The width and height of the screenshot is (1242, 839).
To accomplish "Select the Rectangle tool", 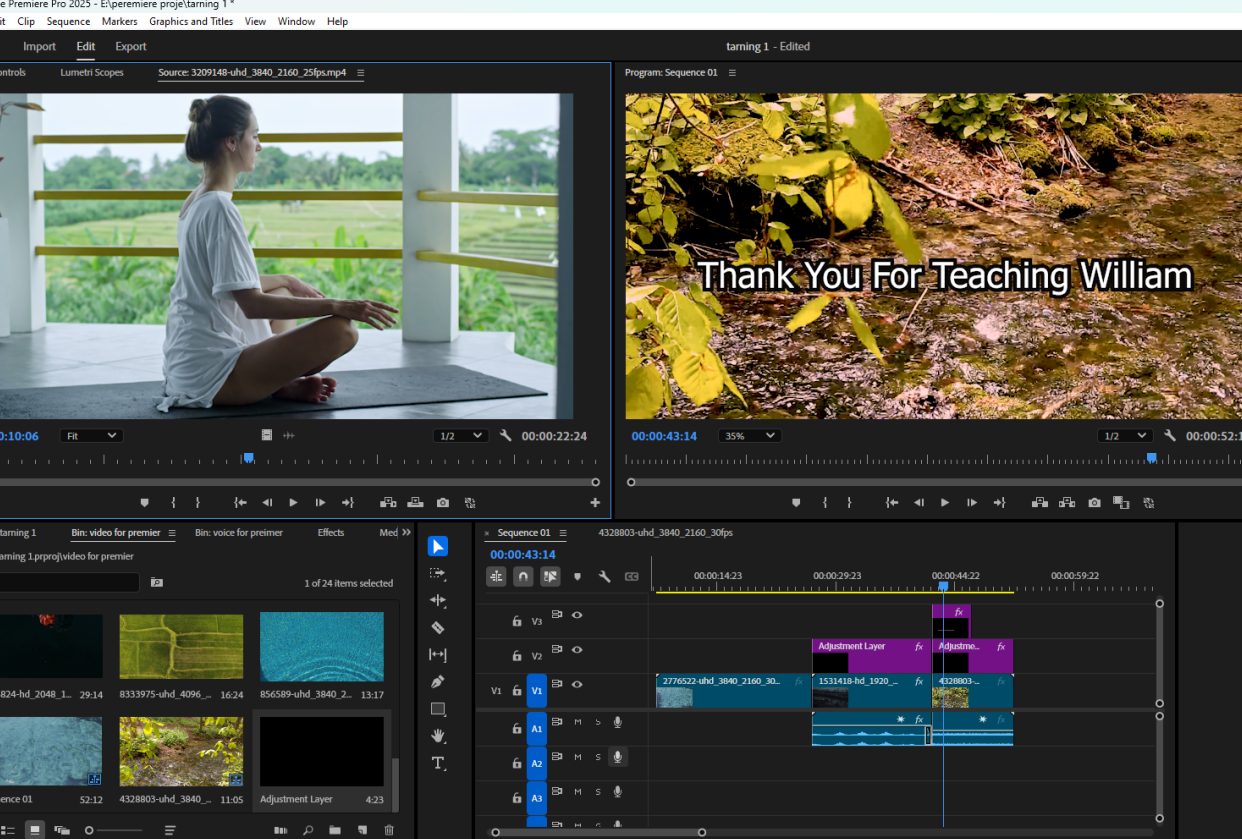I will pyautogui.click(x=438, y=709).
